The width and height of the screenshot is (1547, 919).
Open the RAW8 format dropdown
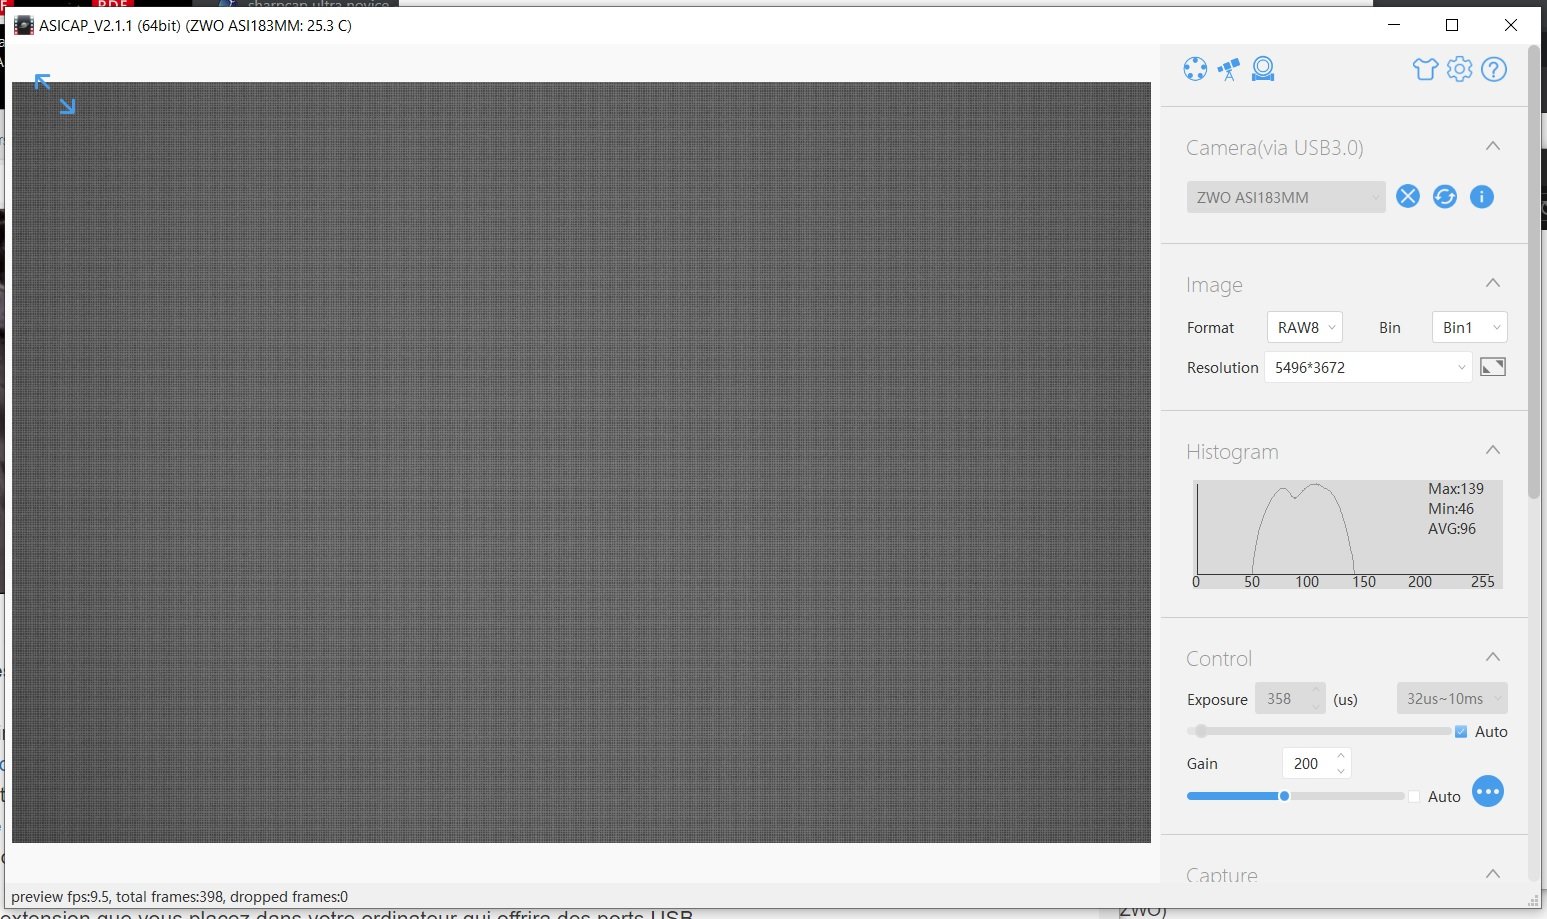[x=1304, y=327]
